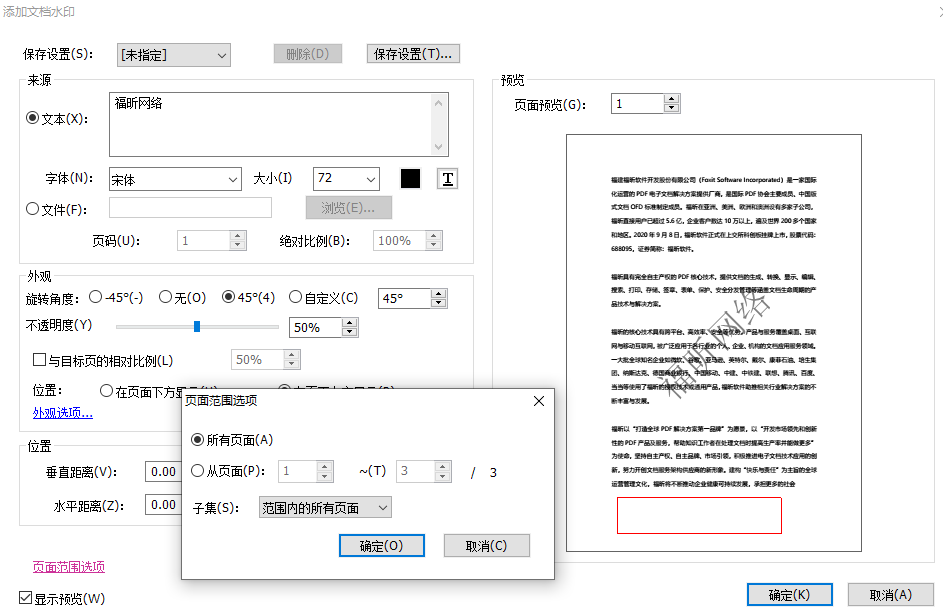Select the 文件(F) source radio button
The image size is (943, 615).
pos(31,207)
